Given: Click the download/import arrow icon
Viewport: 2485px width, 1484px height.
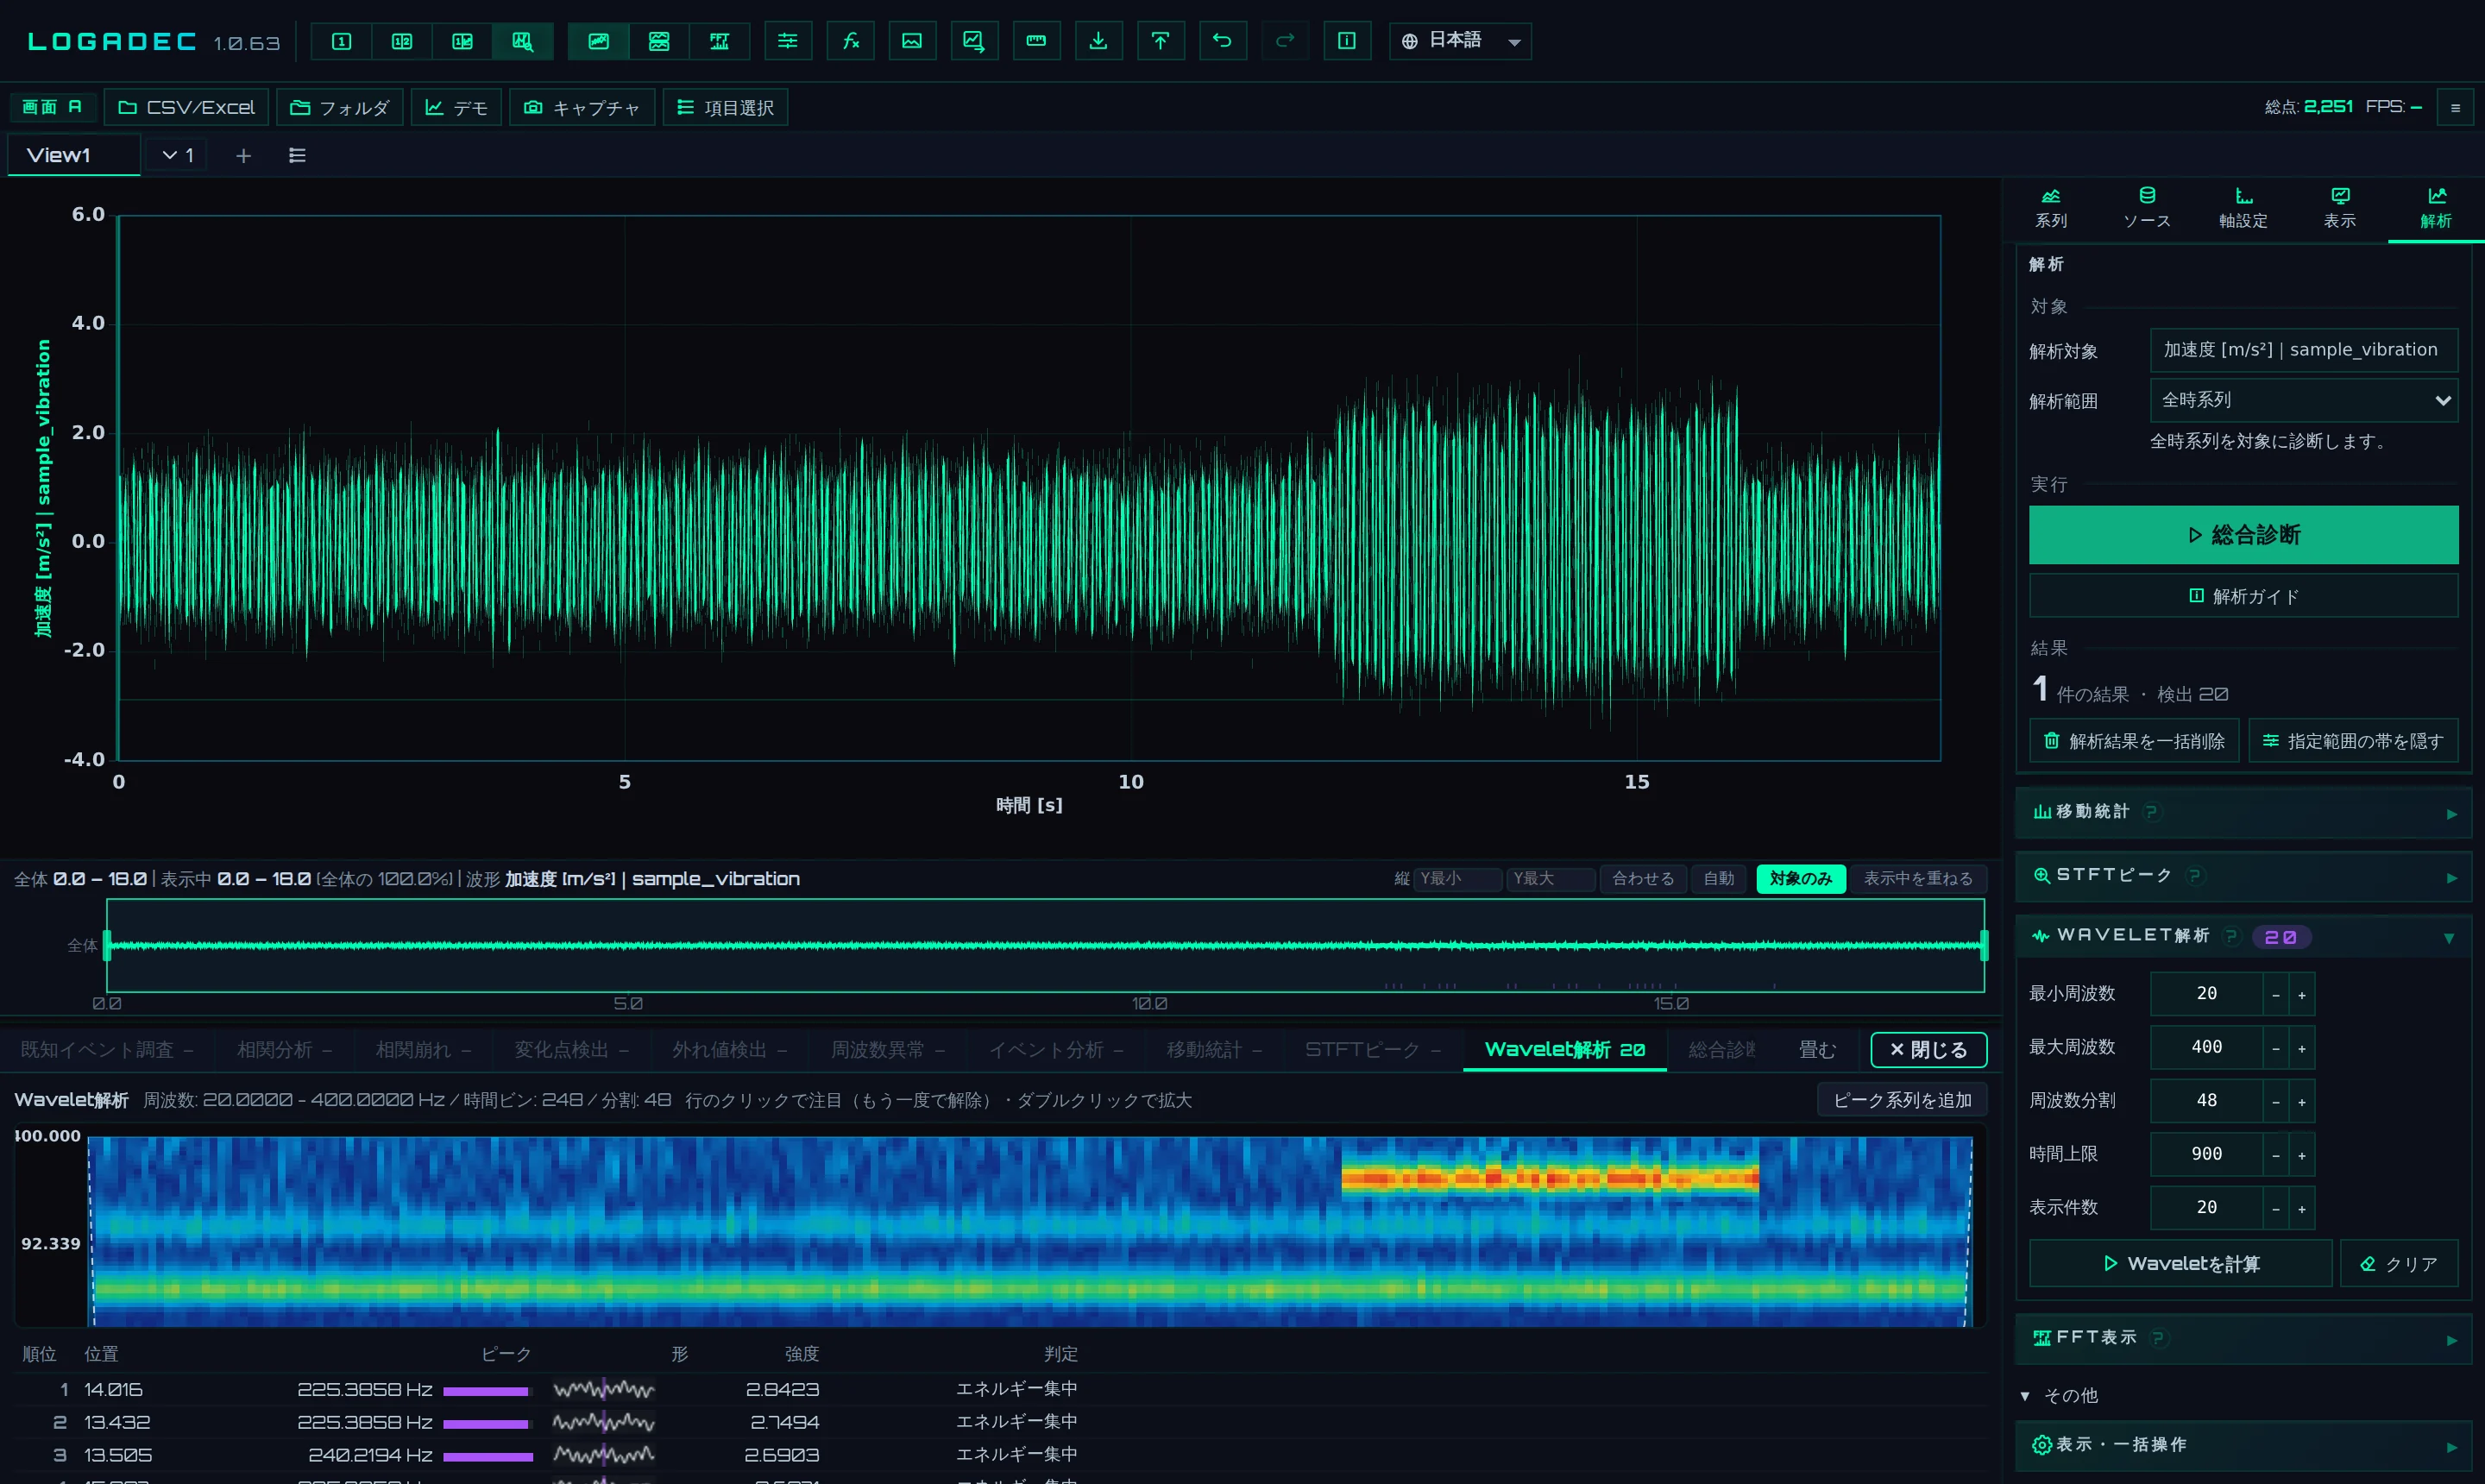Looking at the screenshot, I should [x=1098, y=41].
